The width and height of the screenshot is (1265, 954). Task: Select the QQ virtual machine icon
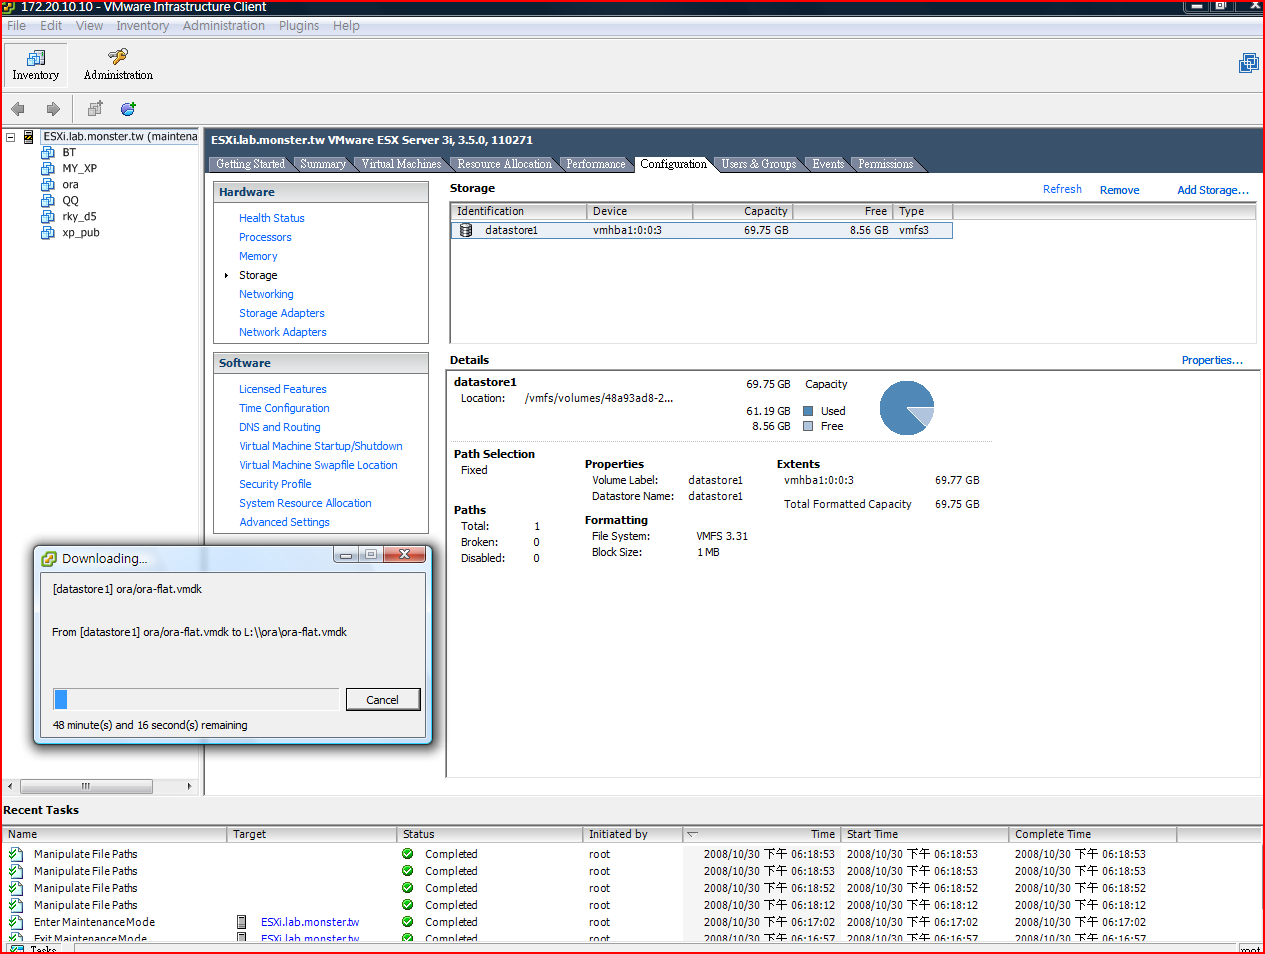(47, 200)
